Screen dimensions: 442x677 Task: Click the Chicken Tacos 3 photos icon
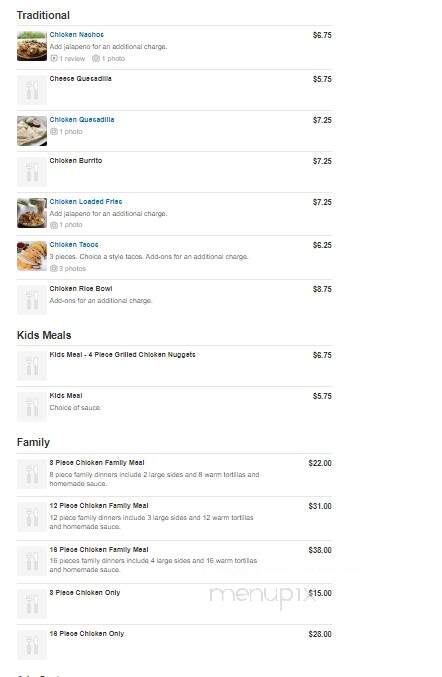(54, 269)
